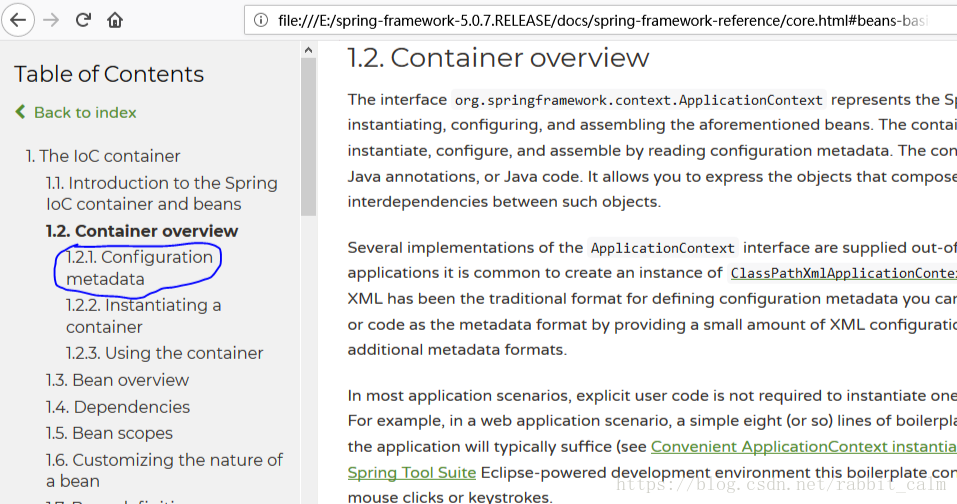Click the 1.2. Container overview heading
Image resolution: width=957 pixels, height=504 pixels.
498,58
